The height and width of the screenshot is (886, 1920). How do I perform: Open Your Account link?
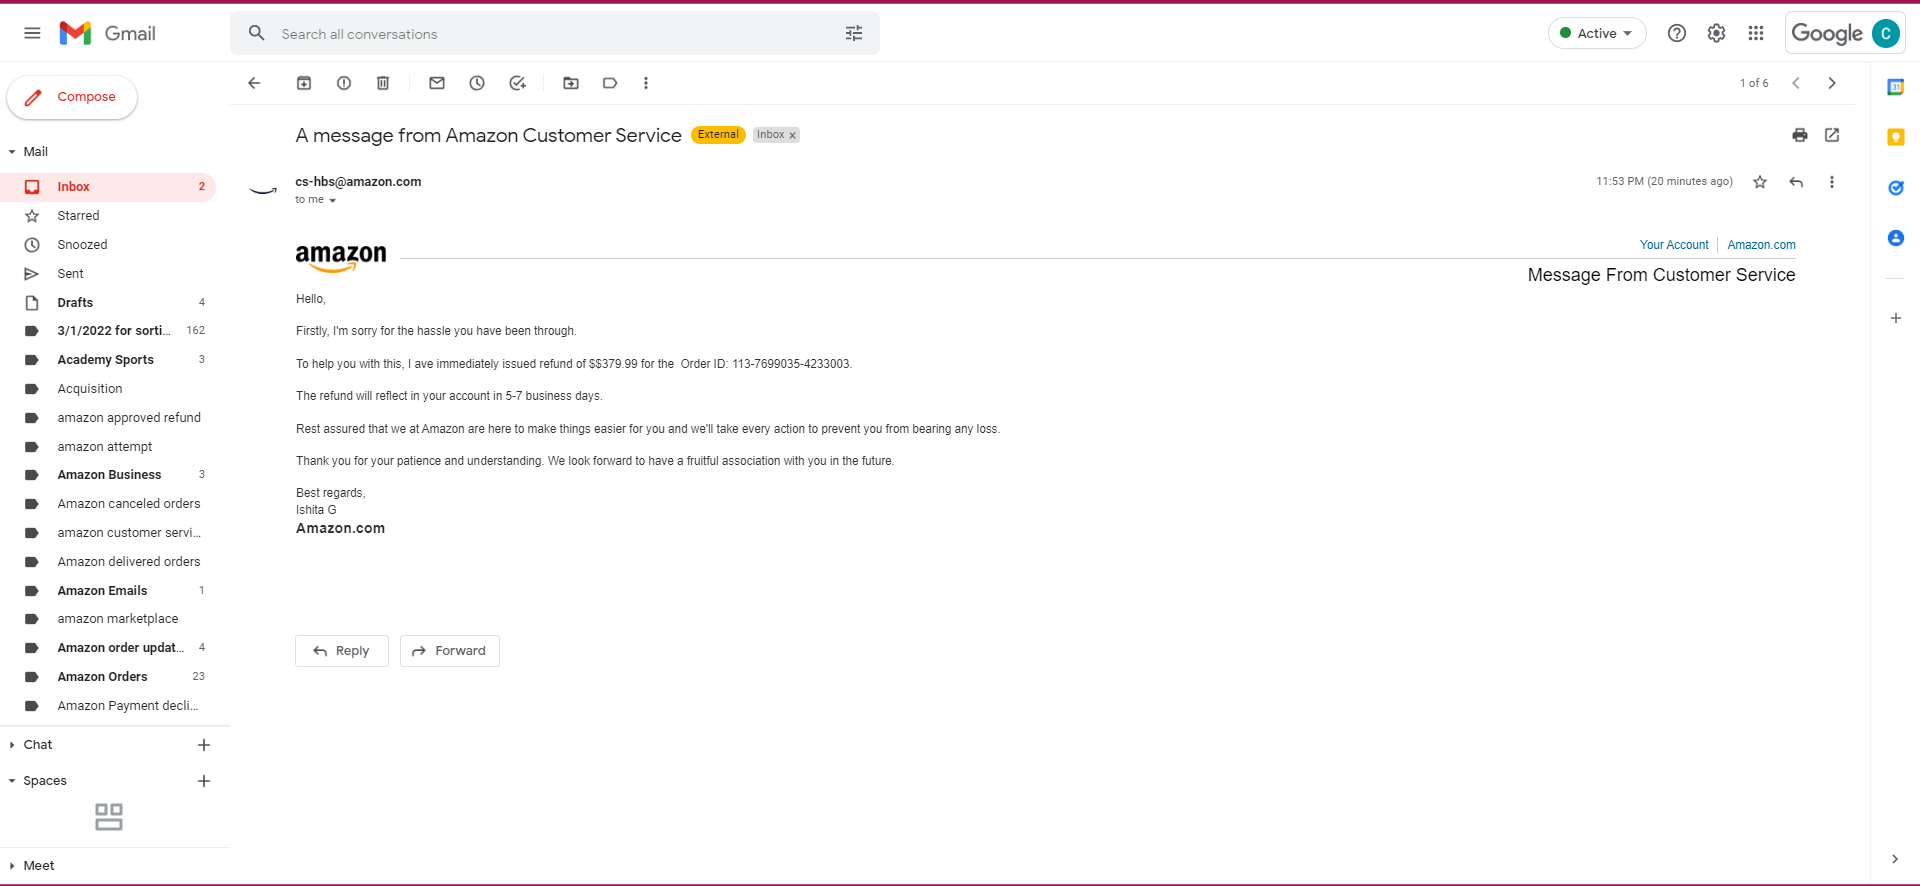(x=1674, y=245)
